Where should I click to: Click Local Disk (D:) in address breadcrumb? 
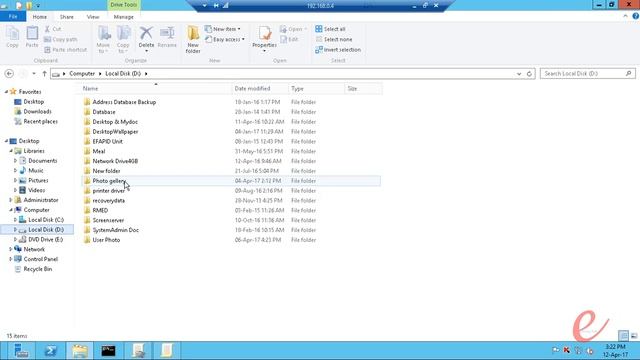pos(123,73)
